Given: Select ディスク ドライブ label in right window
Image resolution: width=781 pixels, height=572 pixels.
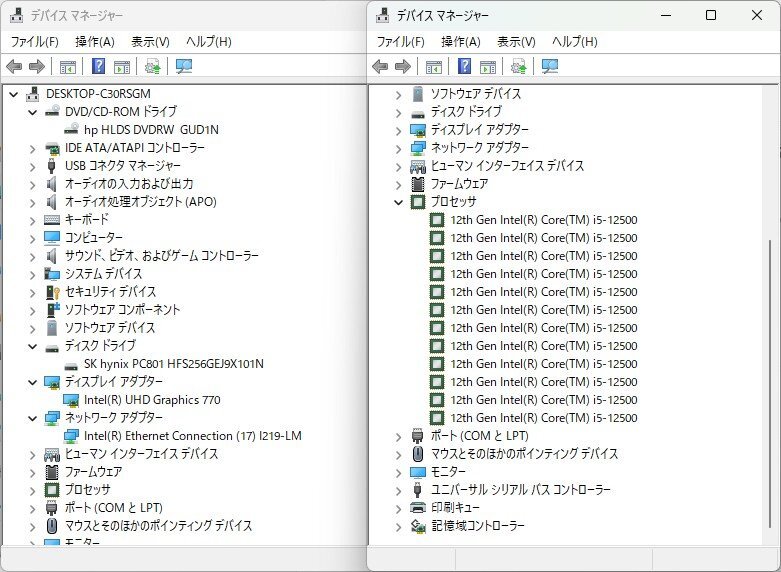Looking at the screenshot, I should point(466,112).
